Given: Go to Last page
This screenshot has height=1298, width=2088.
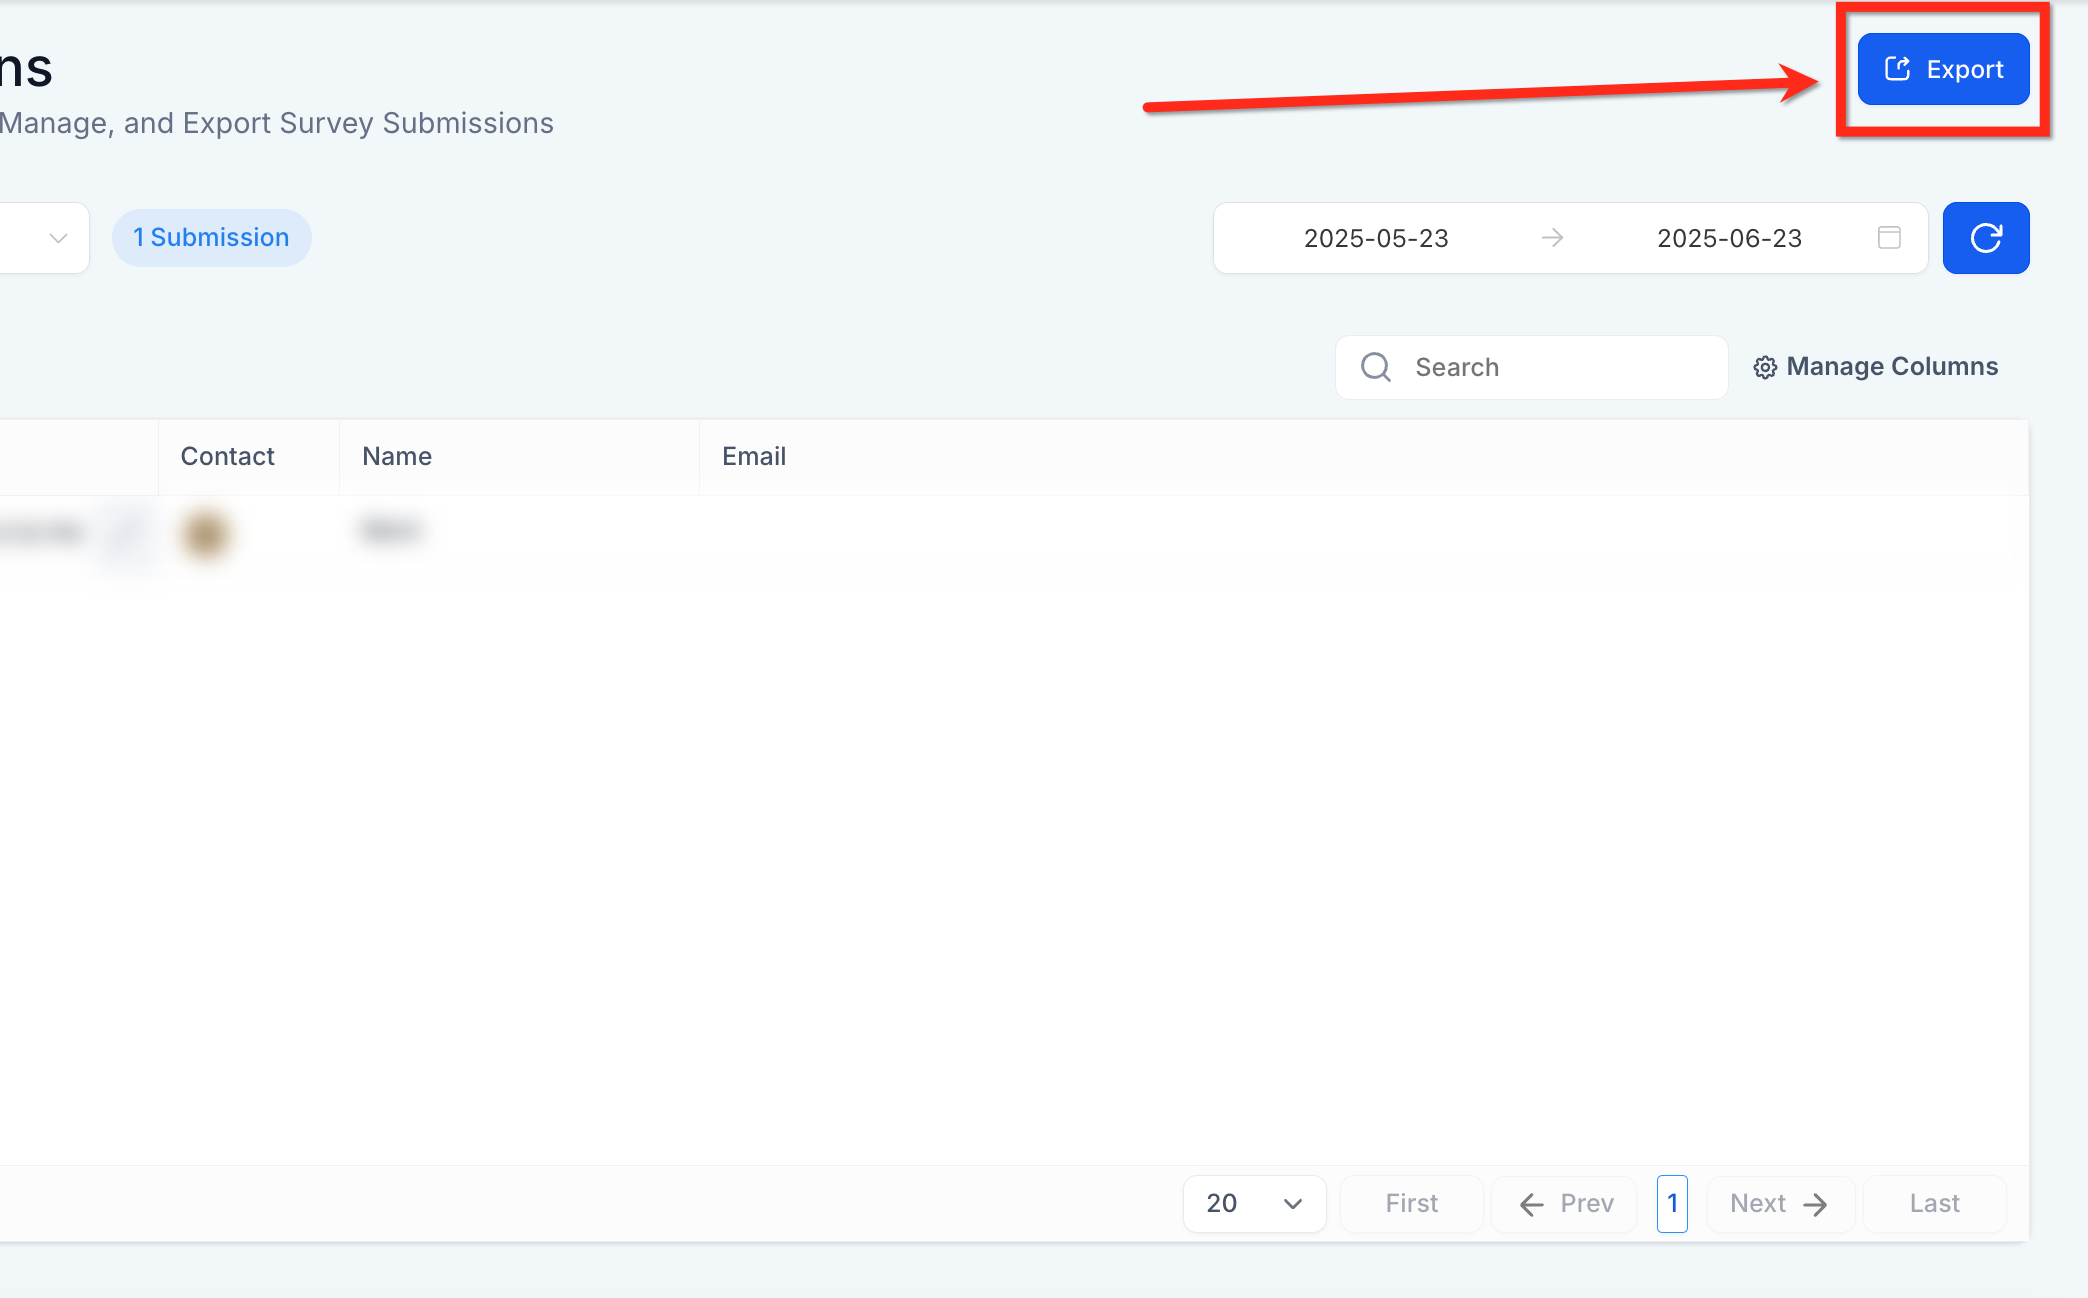Looking at the screenshot, I should pyautogui.click(x=1934, y=1203).
